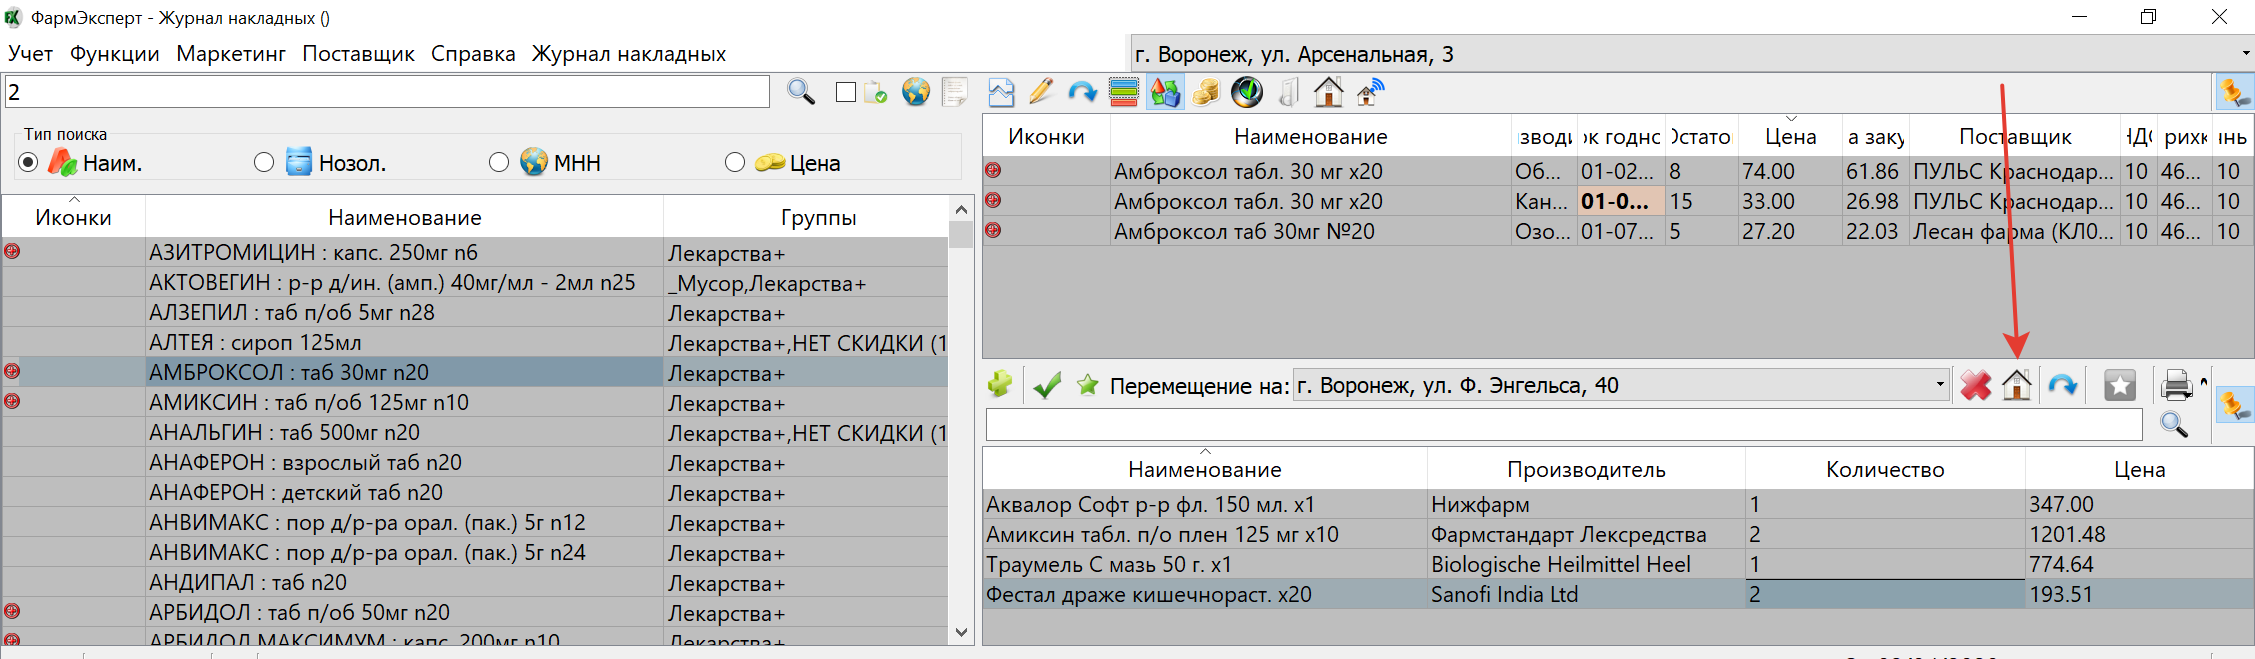The width and height of the screenshot is (2255, 659).
Task: Select the МНН search type option
Action: coord(499,162)
